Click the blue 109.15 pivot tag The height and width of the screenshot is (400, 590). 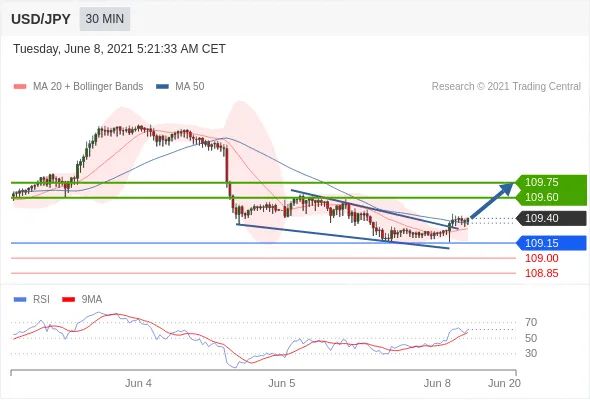pyautogui.click(x=551, y=243)
